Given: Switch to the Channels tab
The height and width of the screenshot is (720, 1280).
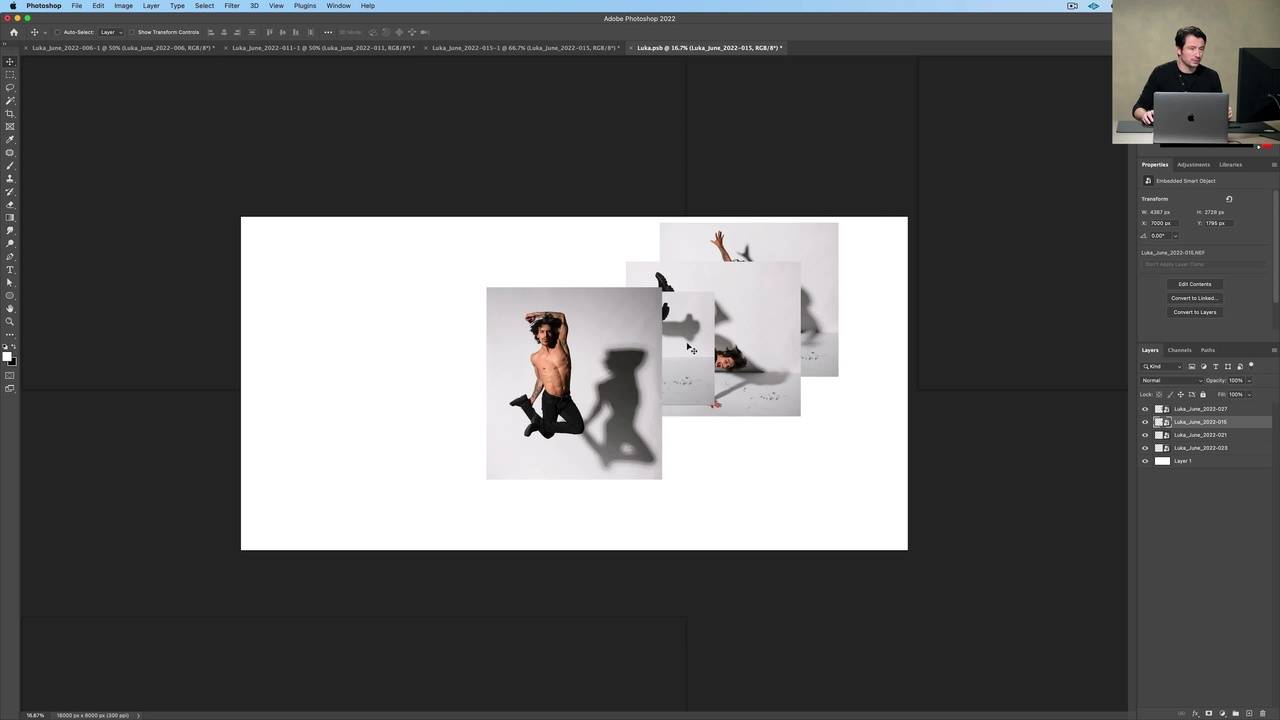Looking at the screenshot, I should tap(1179, 350).
